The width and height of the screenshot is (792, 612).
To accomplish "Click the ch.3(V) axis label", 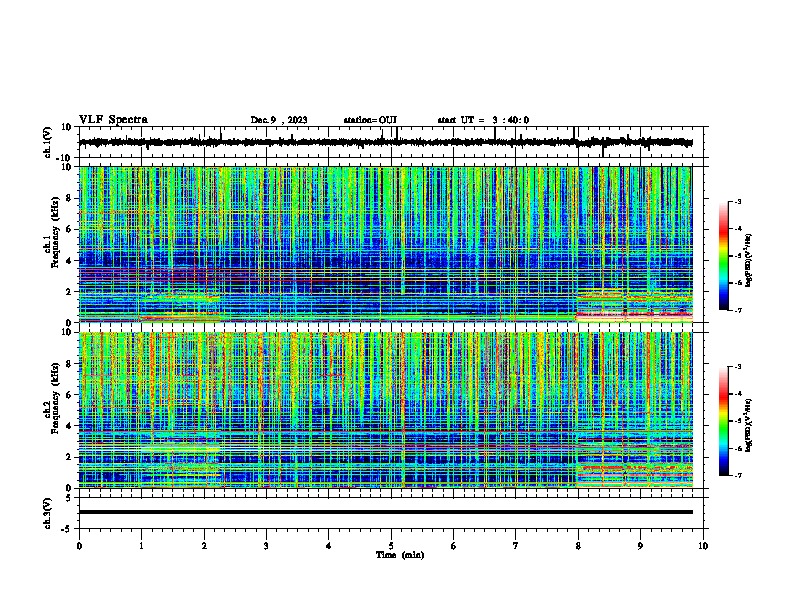I will (x=48, y=513).
